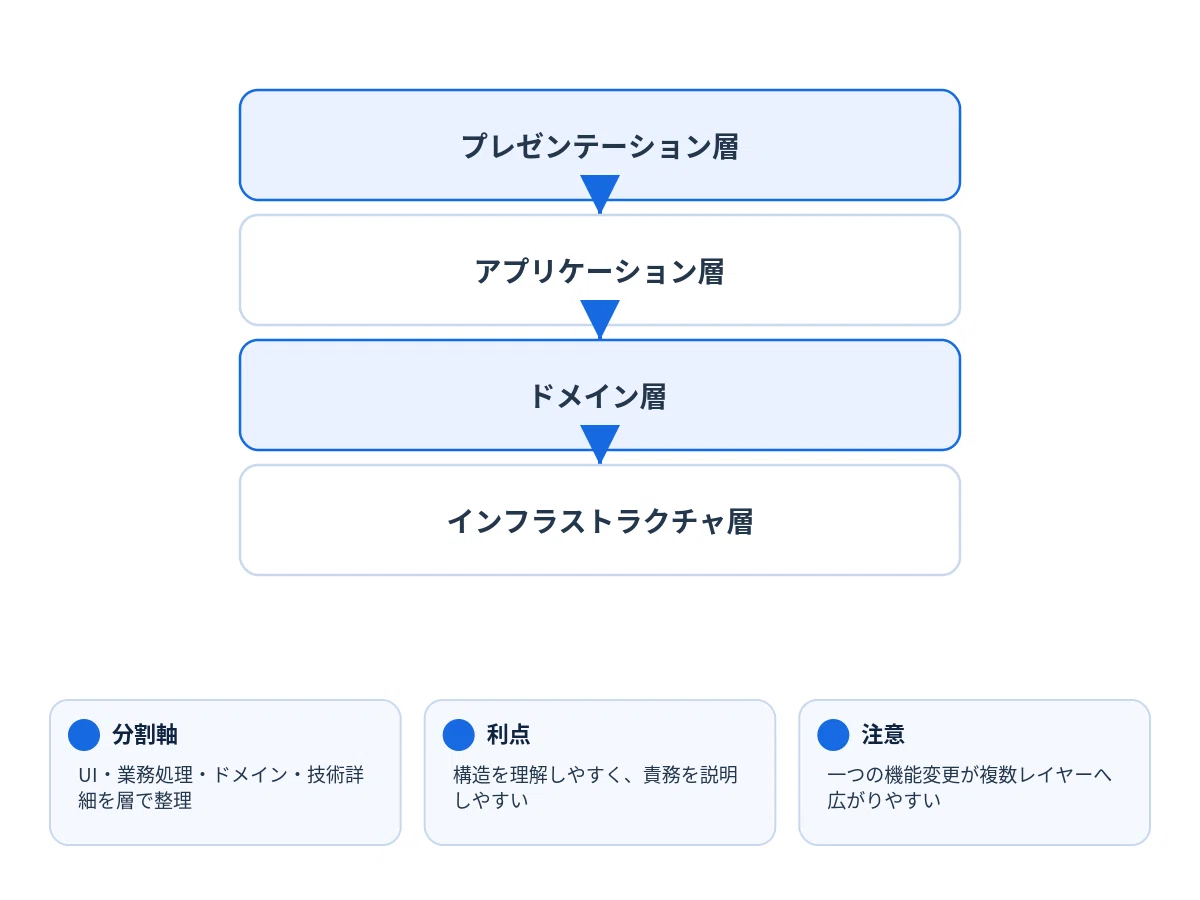Viewport: 1200px width, 900px height.
Task: Click arrow below ドメイン層 box
Action: [600, 444]
